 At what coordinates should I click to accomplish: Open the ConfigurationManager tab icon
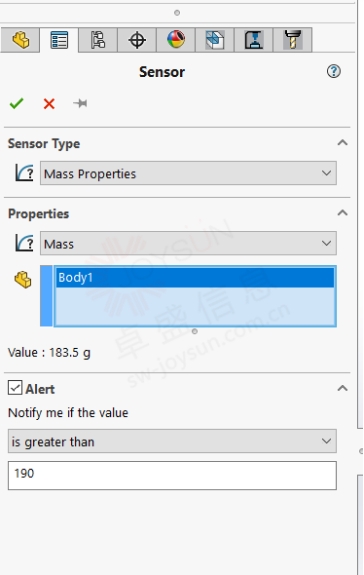pos(98,40)
